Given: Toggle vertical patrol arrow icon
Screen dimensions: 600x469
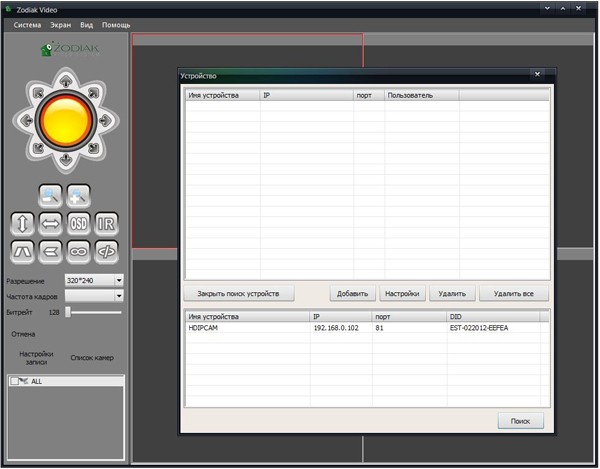Looking at the screenshot, I should pos(22,224).
